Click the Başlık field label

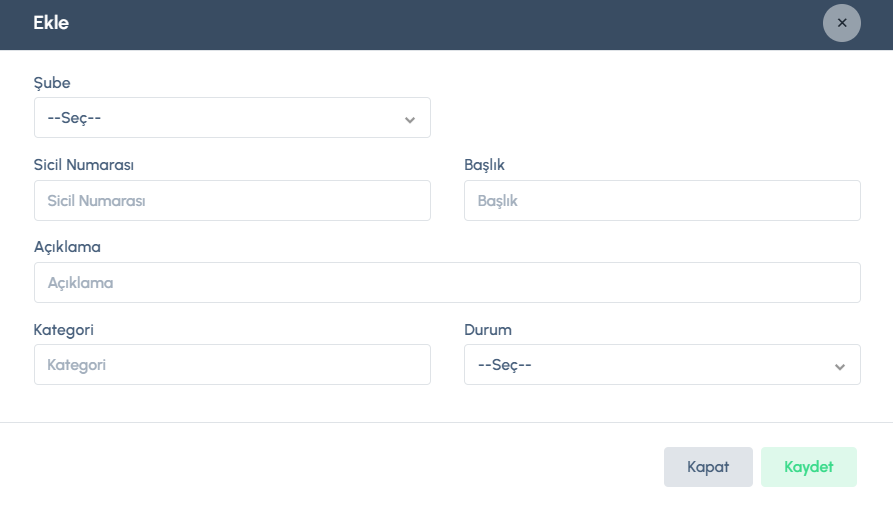click(485, 165)
